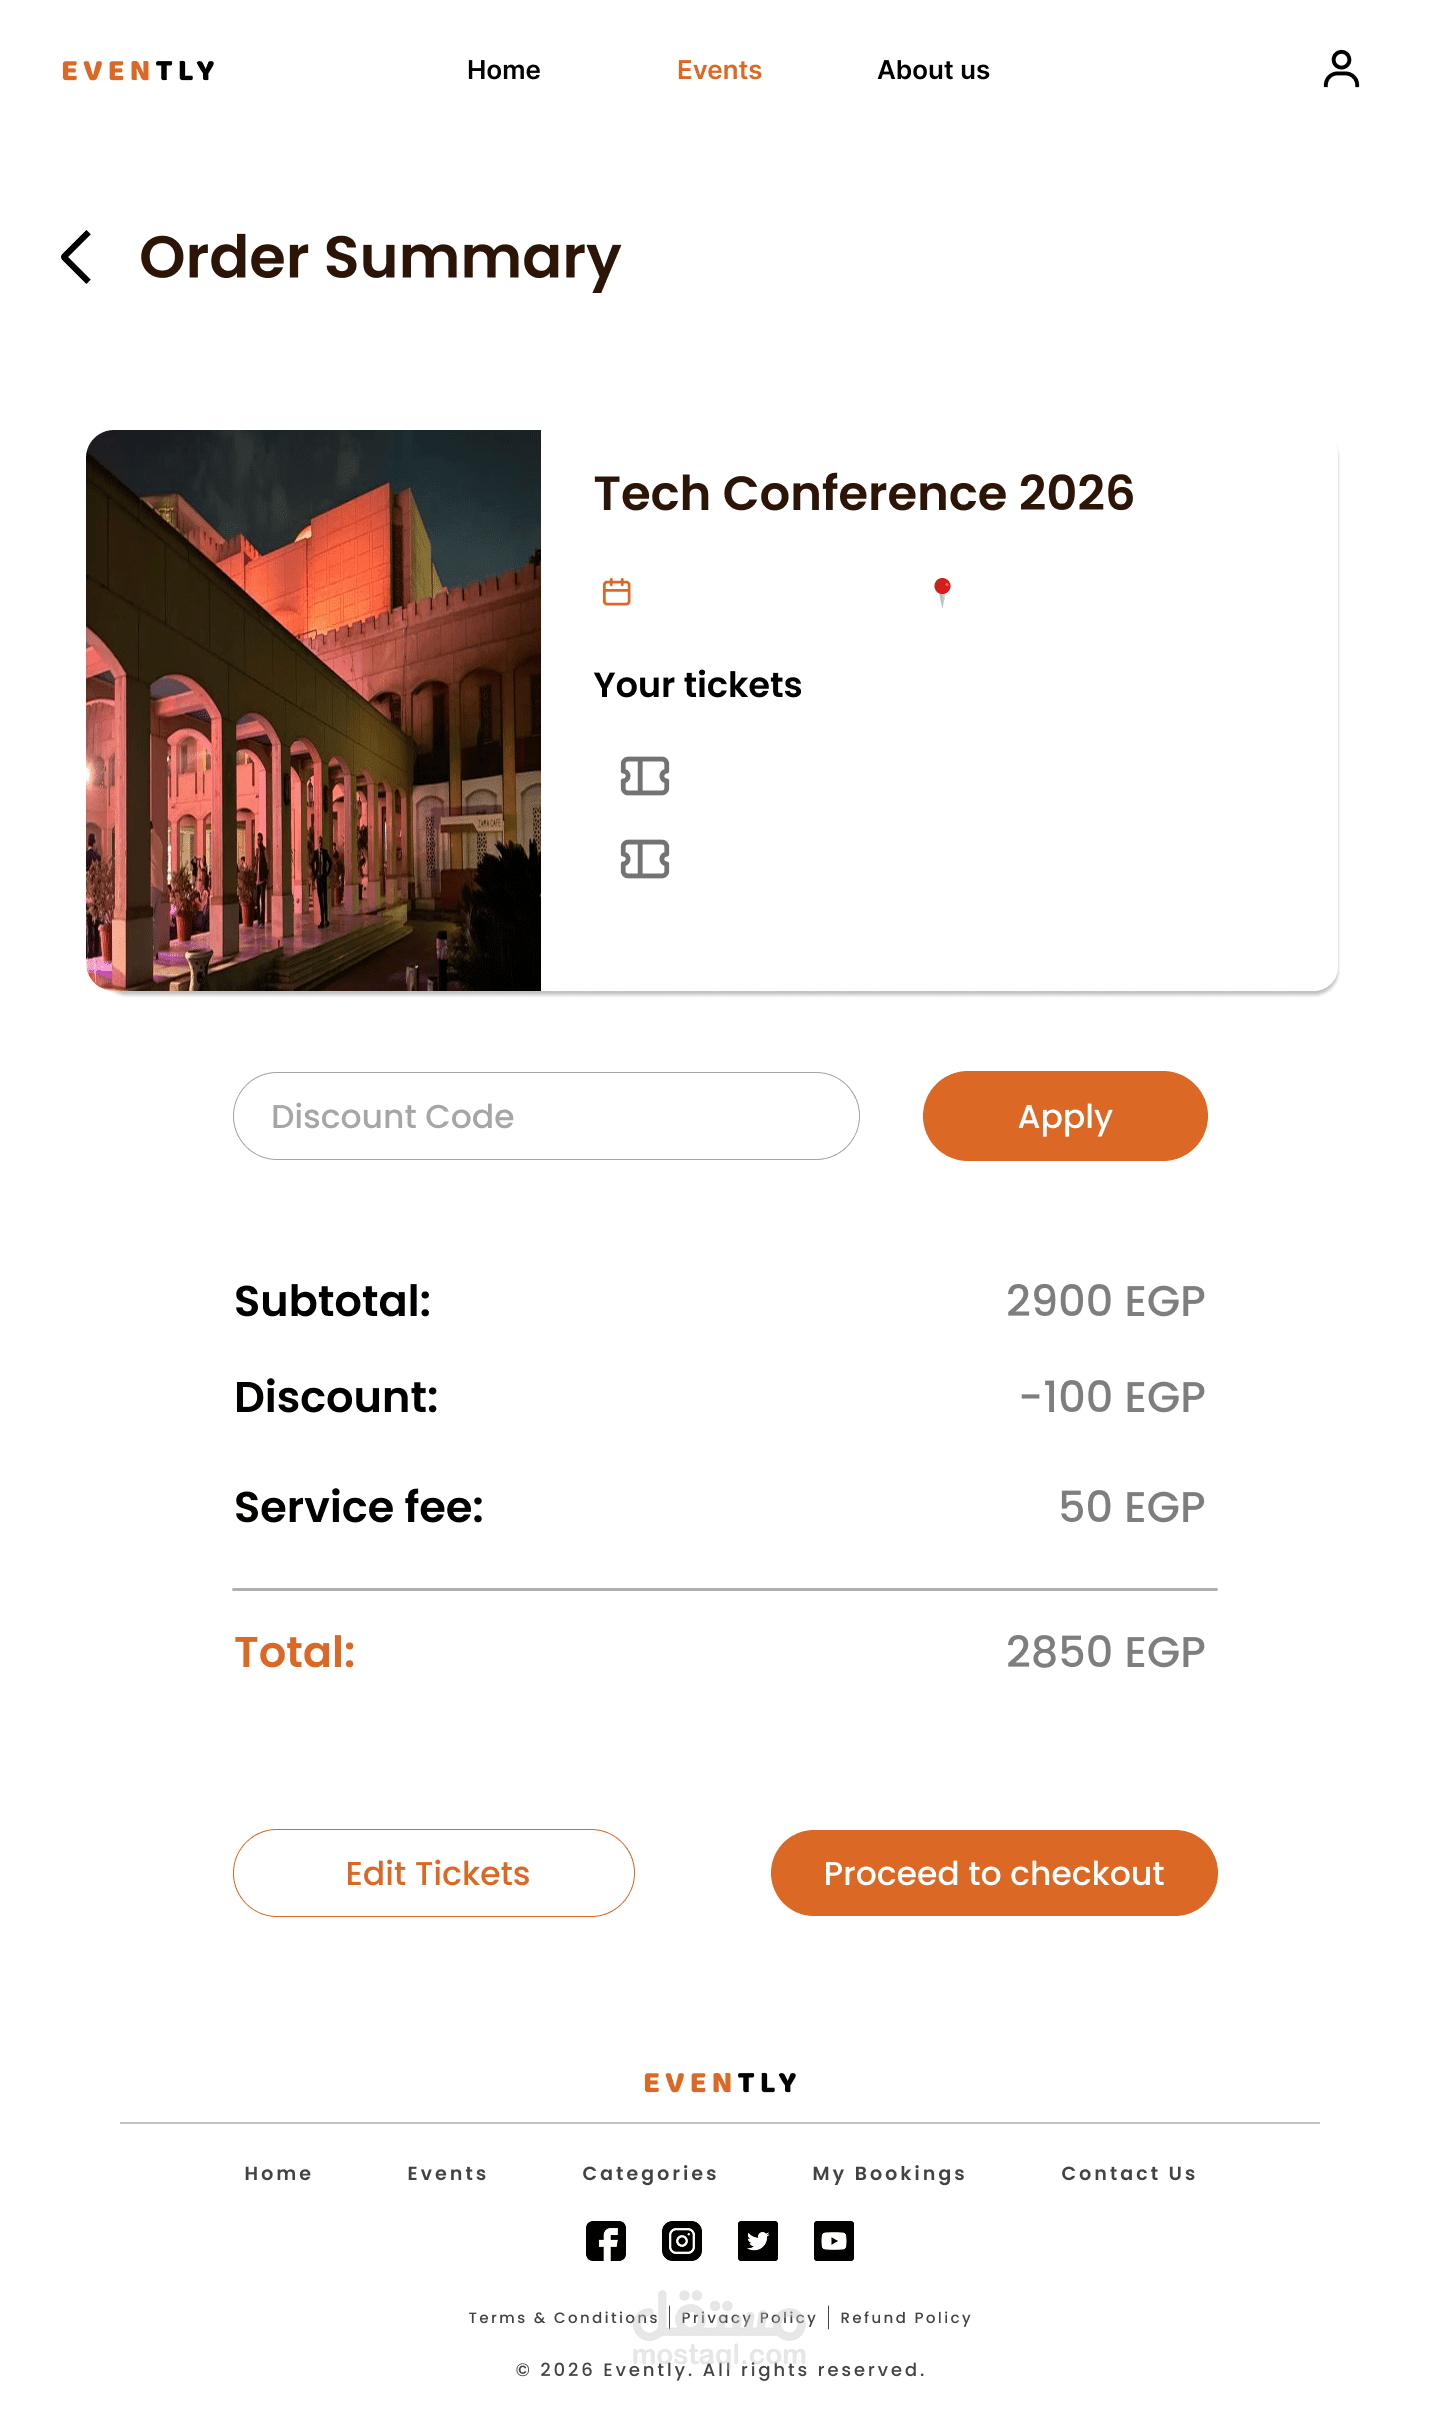Go to Home in top navigation
The image size is (1440, 2418).
tap(503, 70)
